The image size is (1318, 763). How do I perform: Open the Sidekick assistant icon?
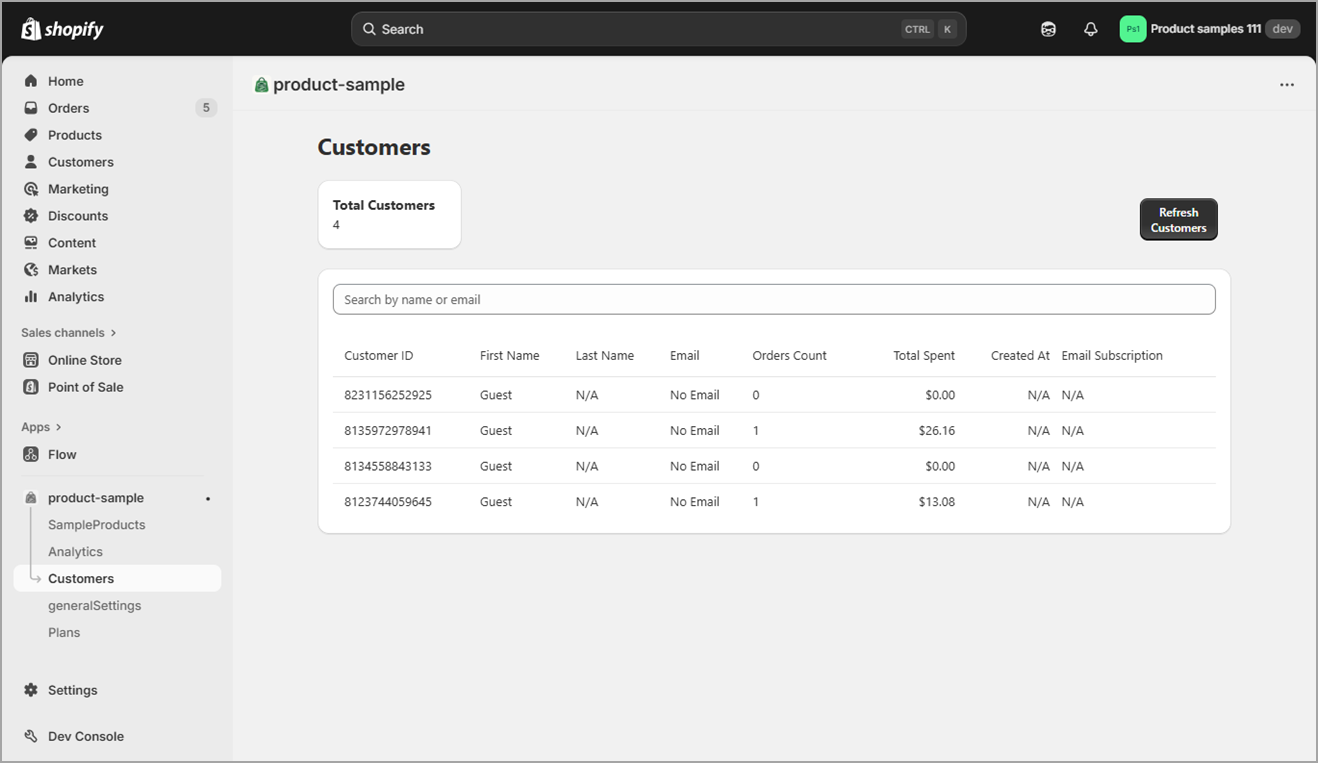[1048, 29]
